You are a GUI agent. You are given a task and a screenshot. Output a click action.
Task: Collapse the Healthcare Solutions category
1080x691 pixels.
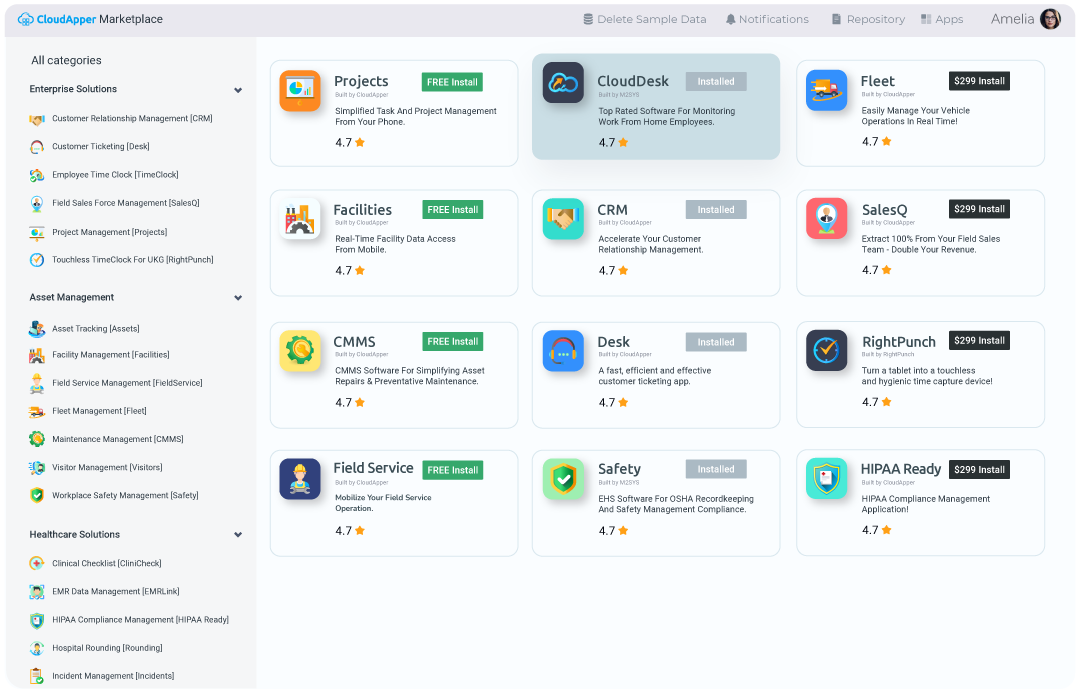(x=238, y=535)
